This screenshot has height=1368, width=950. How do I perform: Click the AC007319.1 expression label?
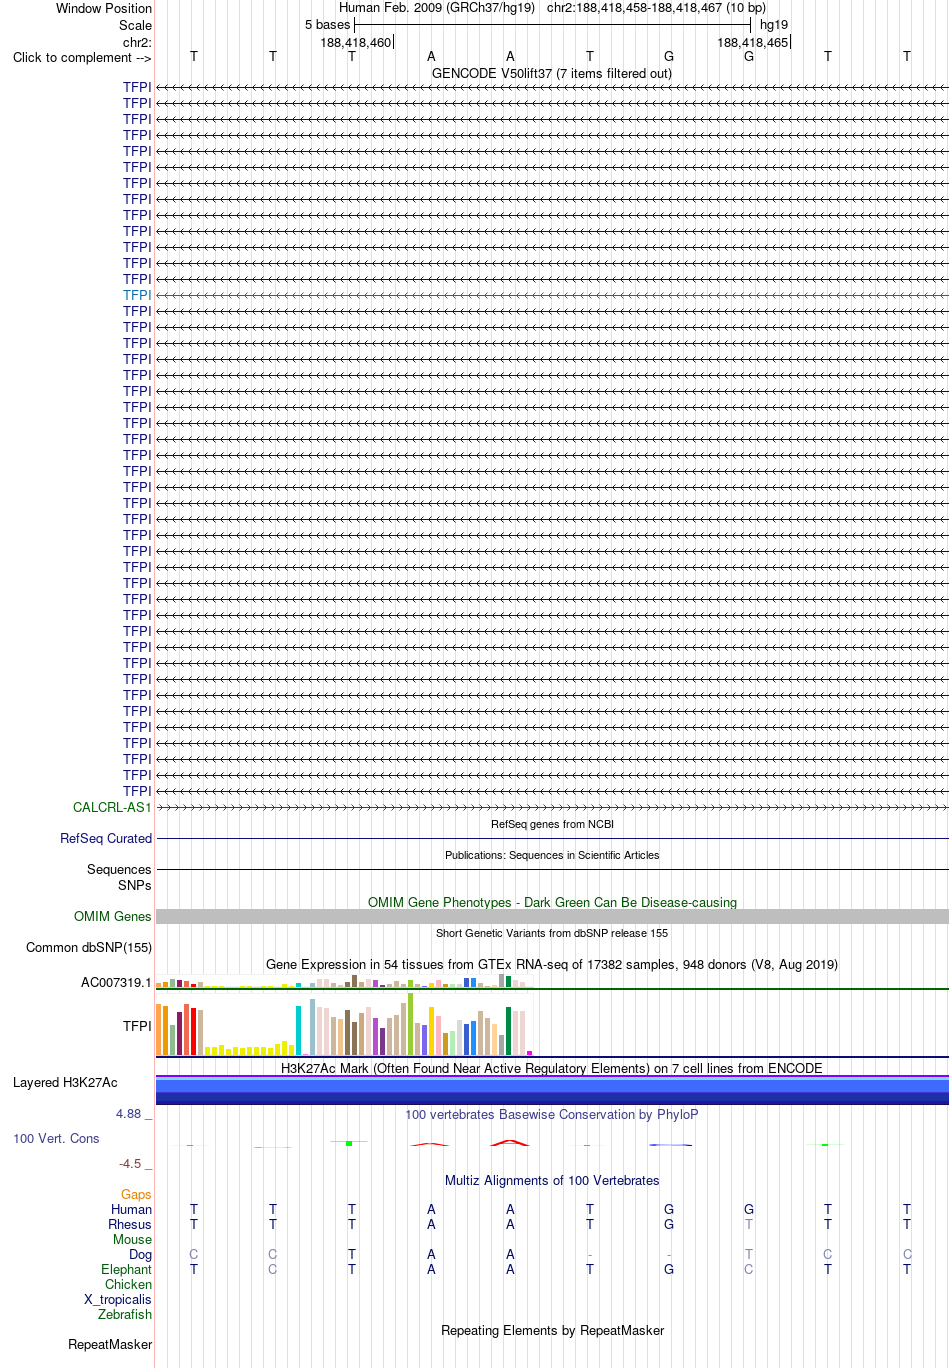click(x=116, y=982)
